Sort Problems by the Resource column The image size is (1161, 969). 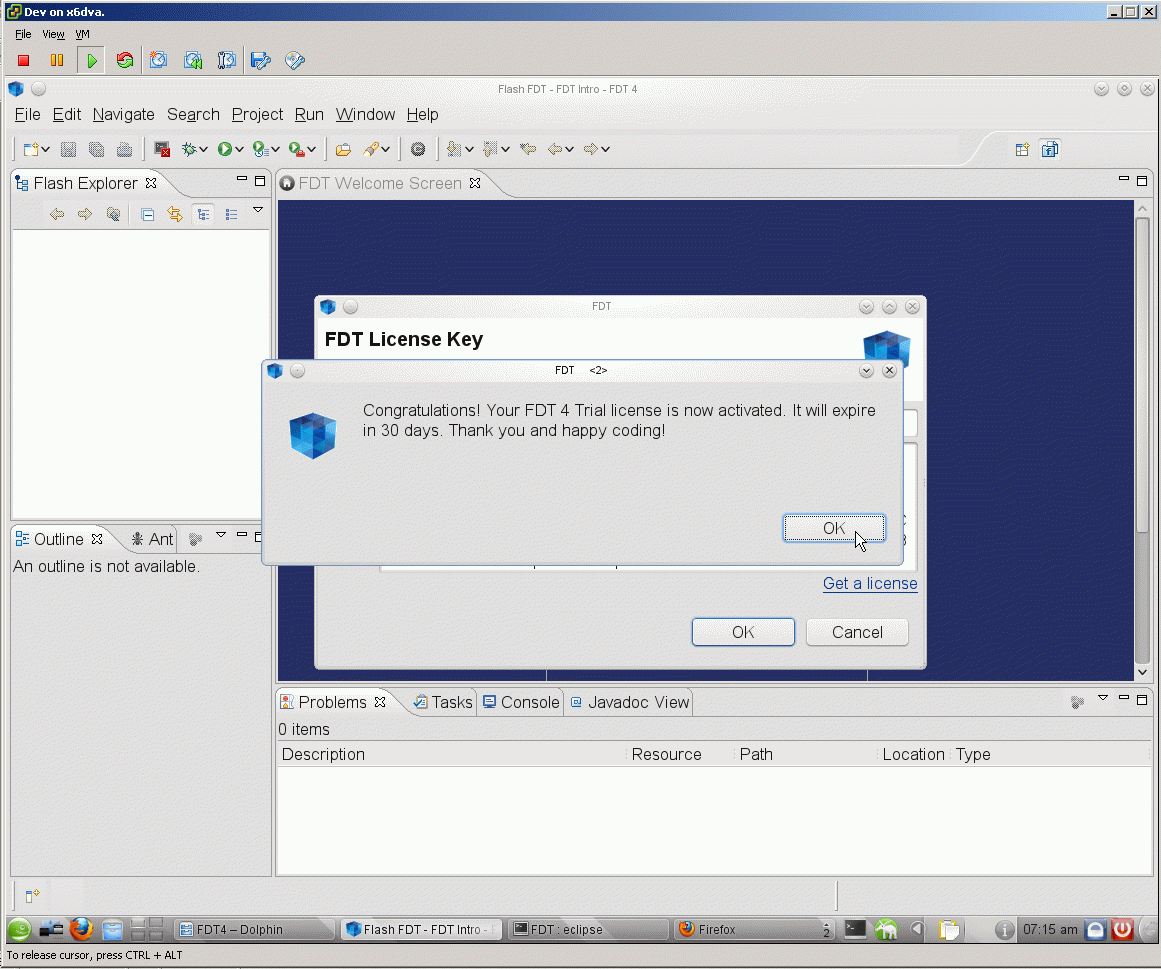point(680,754)
